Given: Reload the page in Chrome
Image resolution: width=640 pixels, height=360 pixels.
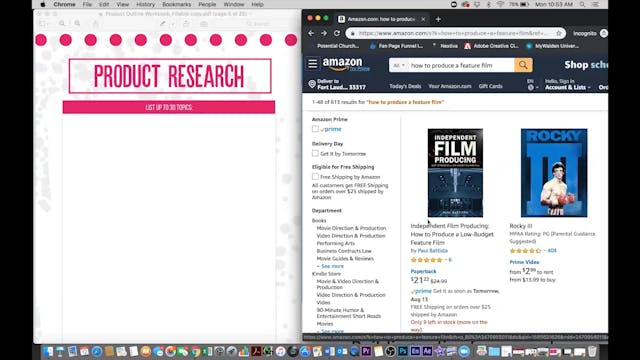Looking at the screenshot, I should pos(337,33).
